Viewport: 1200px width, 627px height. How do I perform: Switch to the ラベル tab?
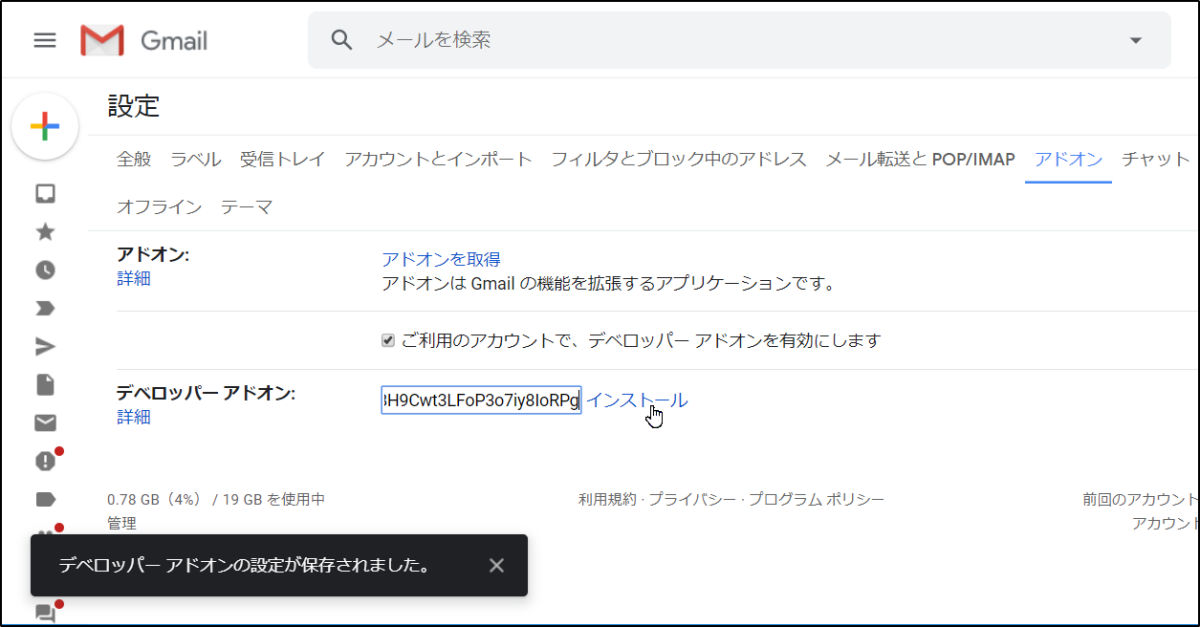coord(196,159)
